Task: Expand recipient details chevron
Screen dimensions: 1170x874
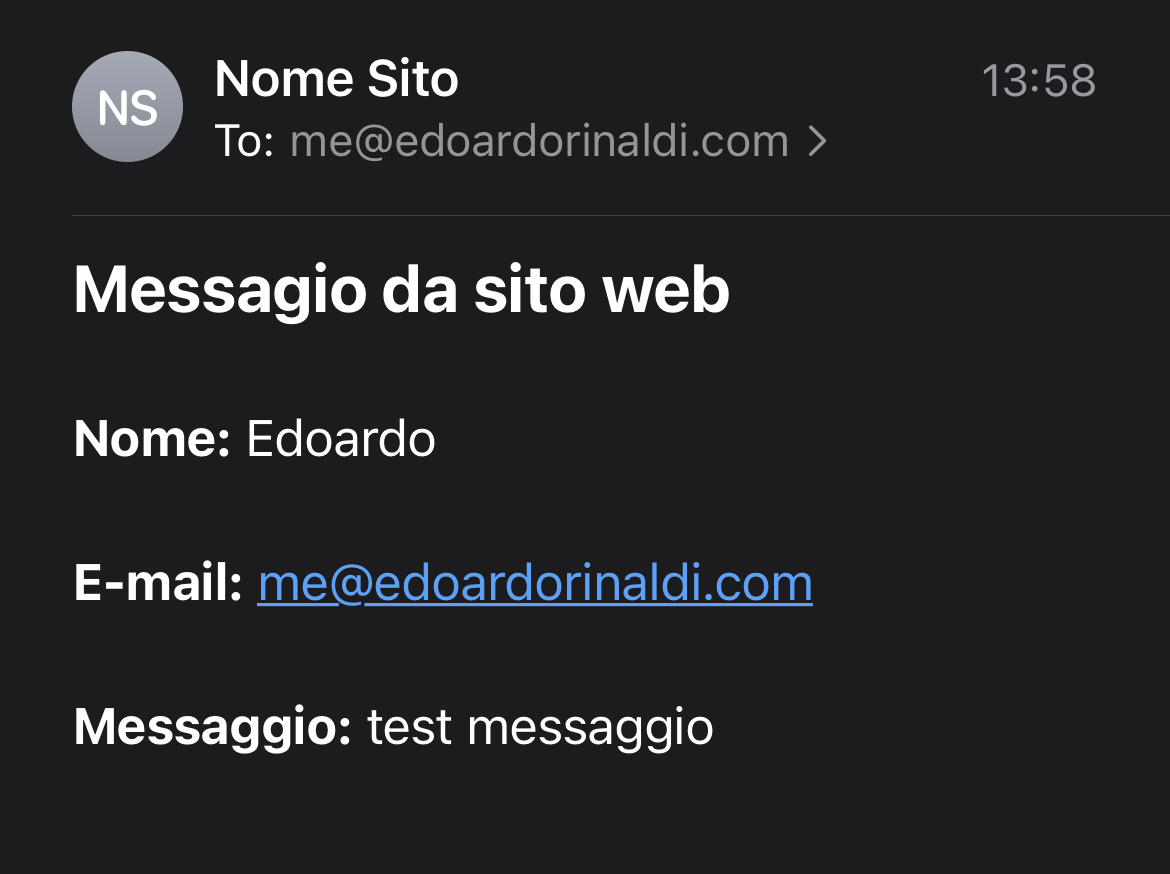Action: tap(818, 143)
